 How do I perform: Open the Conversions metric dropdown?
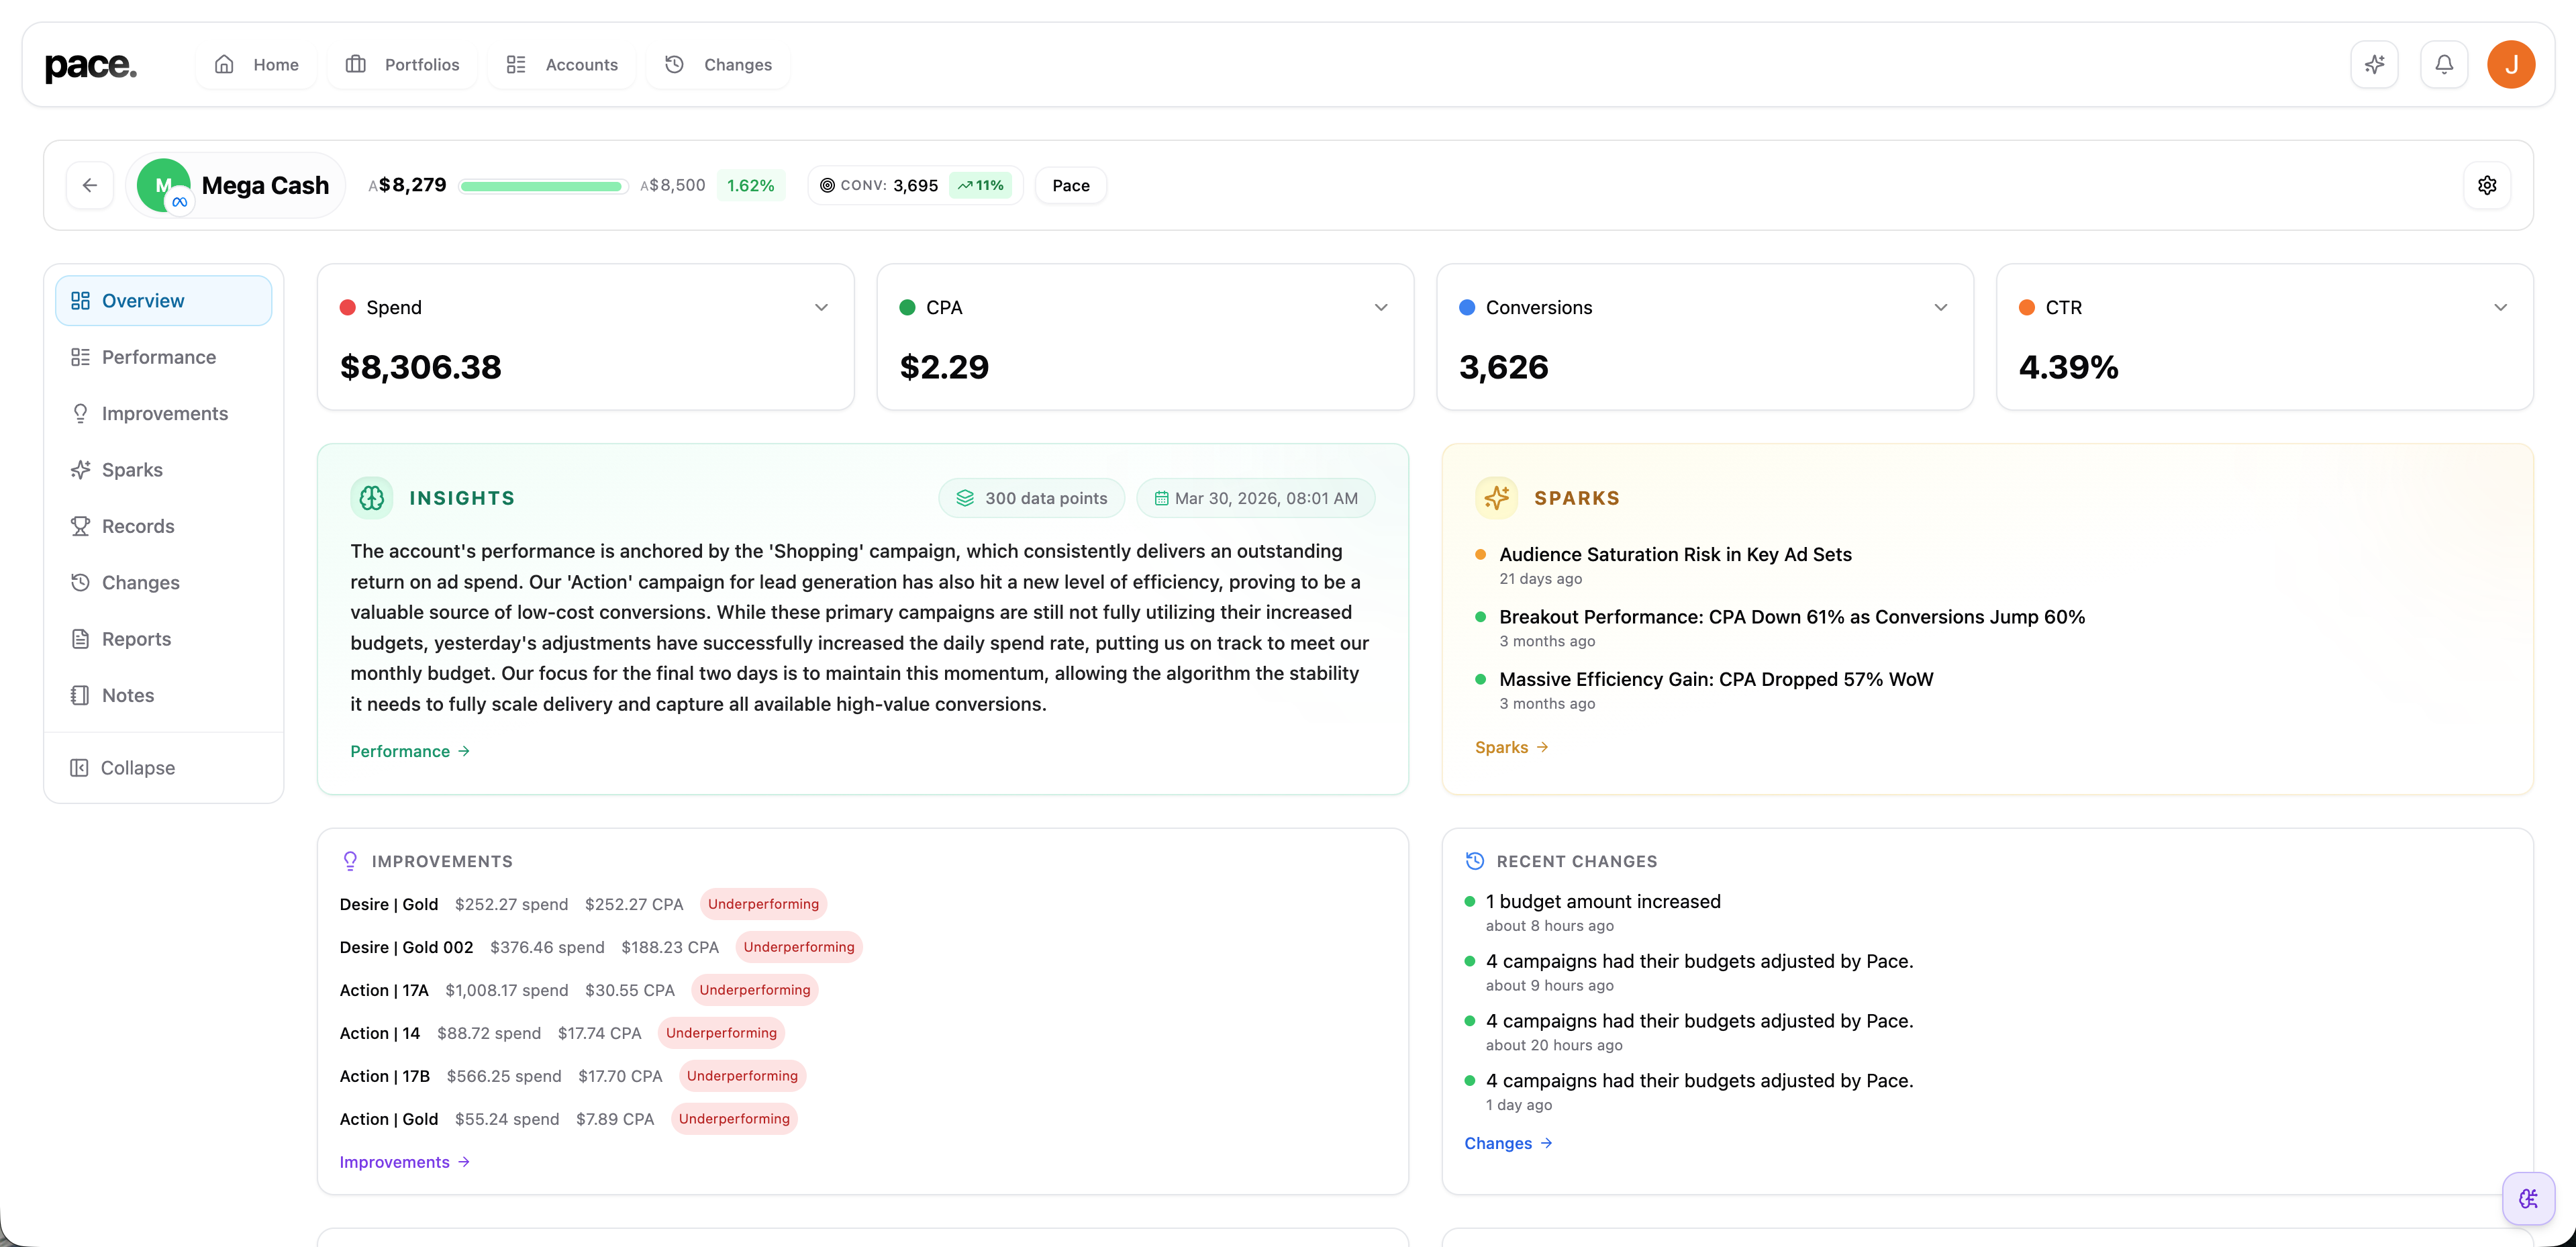click(x=1940, y=308)
